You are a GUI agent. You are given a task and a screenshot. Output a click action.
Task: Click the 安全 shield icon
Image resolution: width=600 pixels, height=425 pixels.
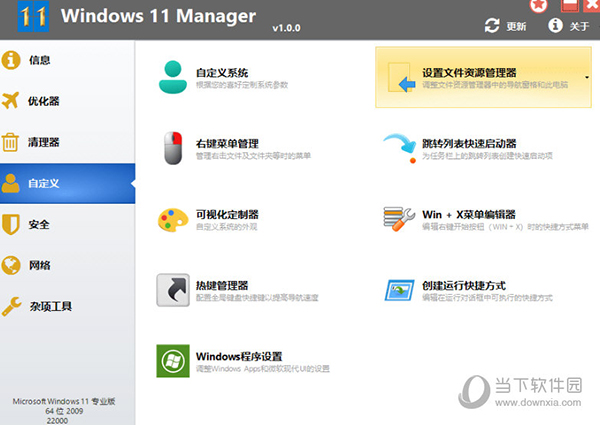(10, 224)
